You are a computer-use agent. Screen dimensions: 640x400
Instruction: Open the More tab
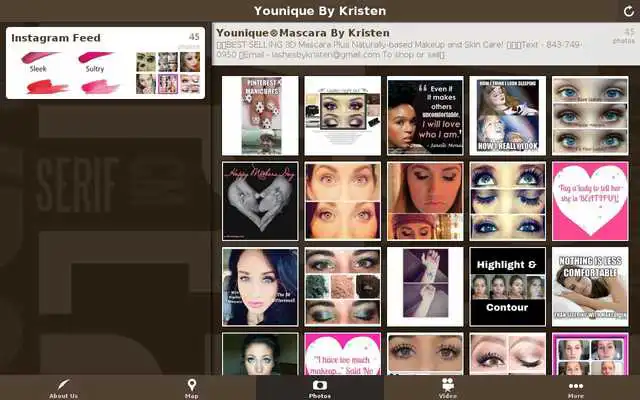point(576,388)
